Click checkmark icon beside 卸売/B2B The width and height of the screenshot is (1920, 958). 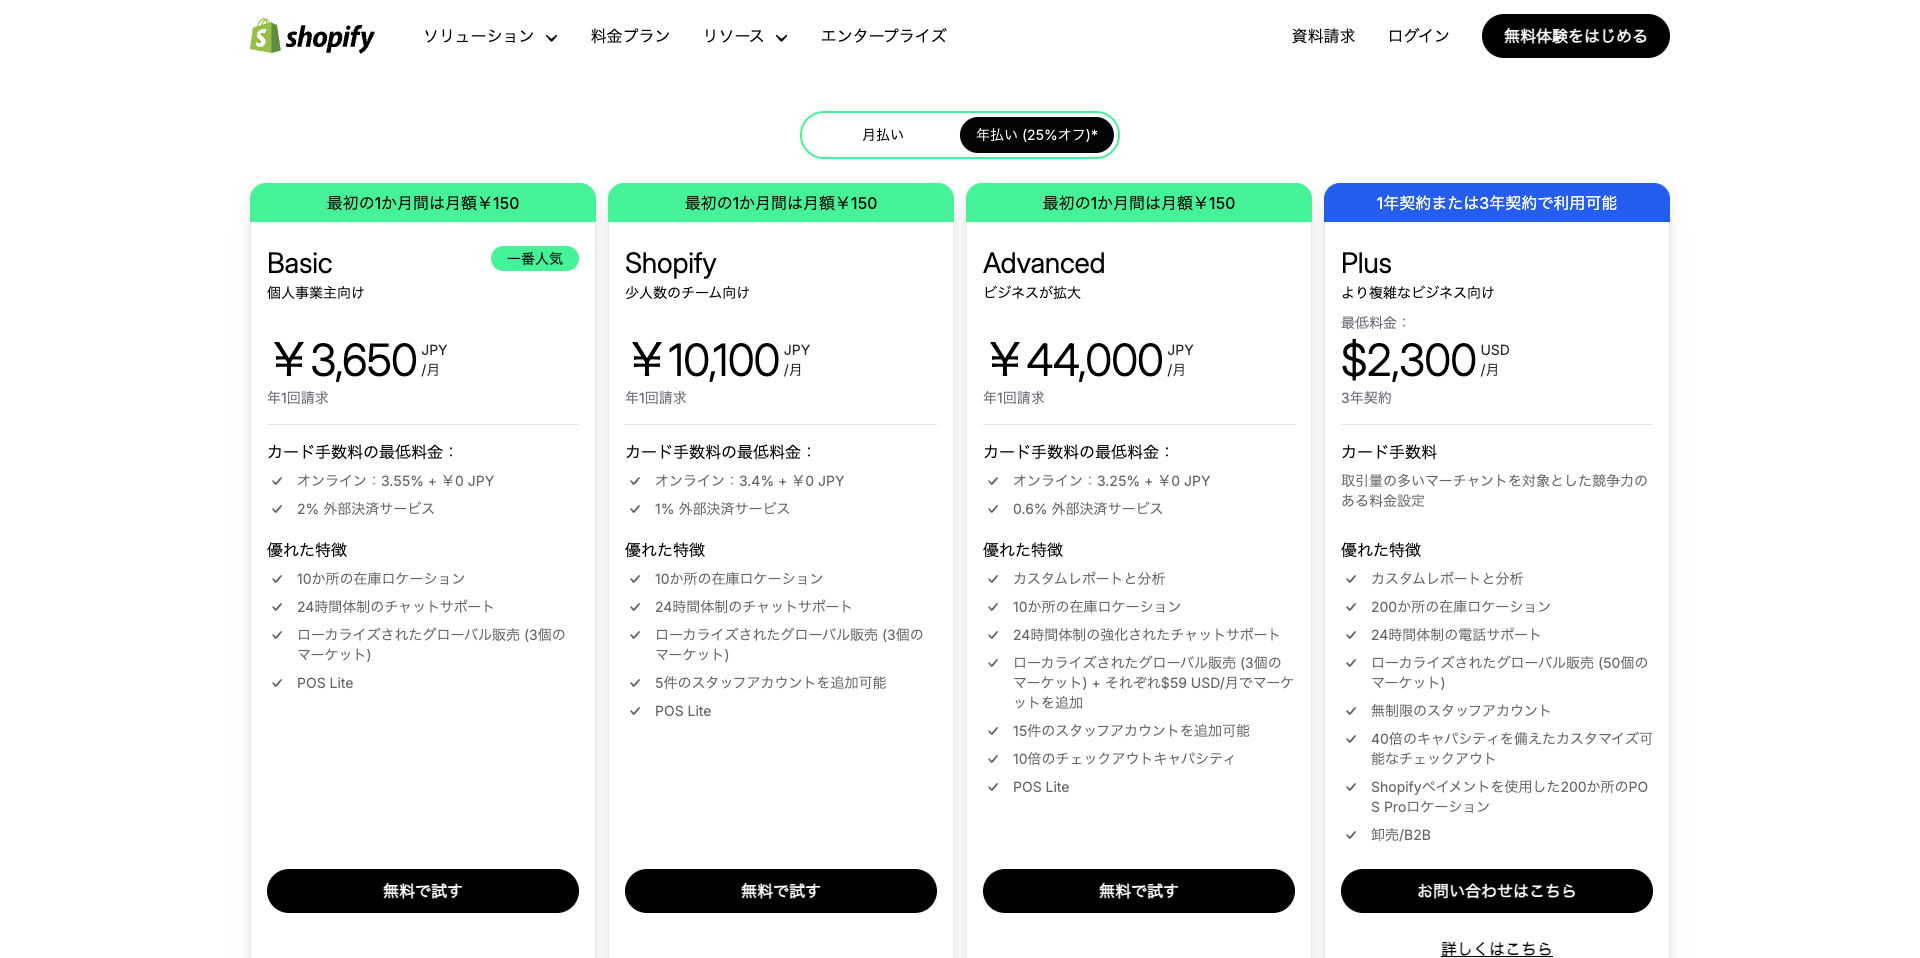click(1351, 835)
